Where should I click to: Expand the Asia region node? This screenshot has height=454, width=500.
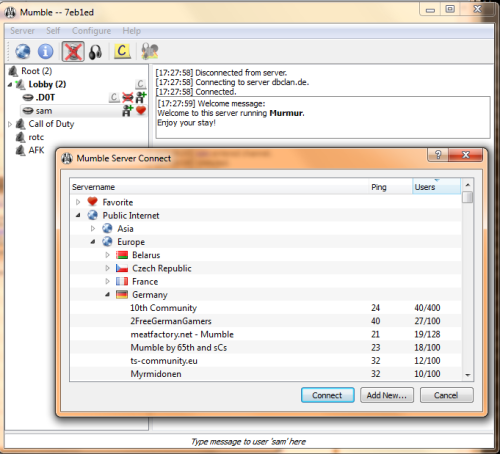point(93,229)
